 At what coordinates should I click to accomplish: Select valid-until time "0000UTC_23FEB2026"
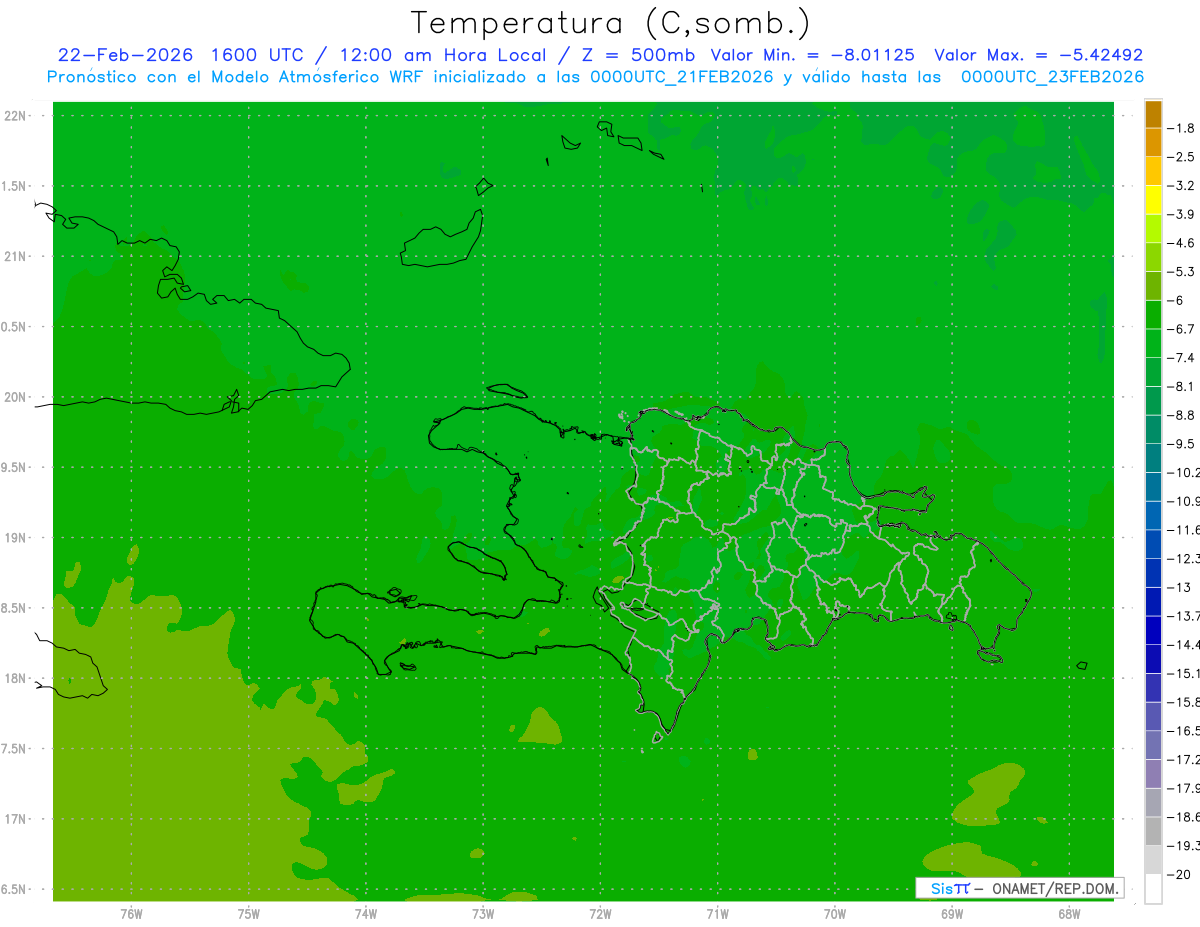pyautogui.click(x=1052, y=77)
